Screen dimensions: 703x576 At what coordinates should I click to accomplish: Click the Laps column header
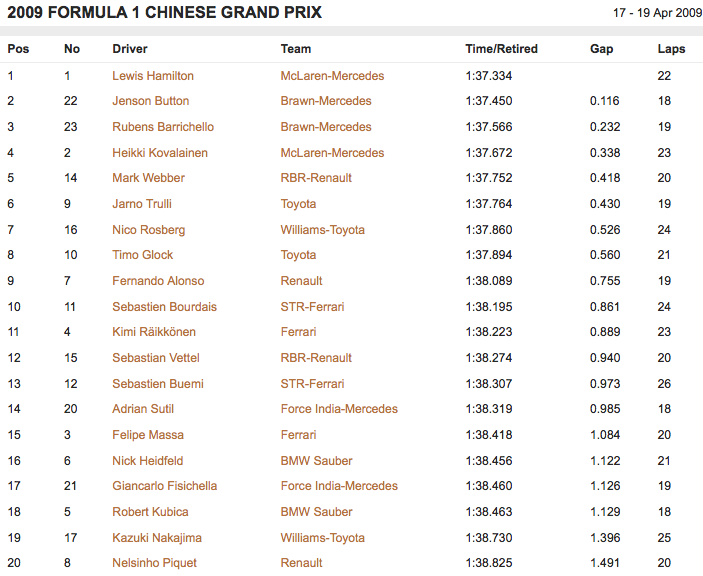coord(671,49)
